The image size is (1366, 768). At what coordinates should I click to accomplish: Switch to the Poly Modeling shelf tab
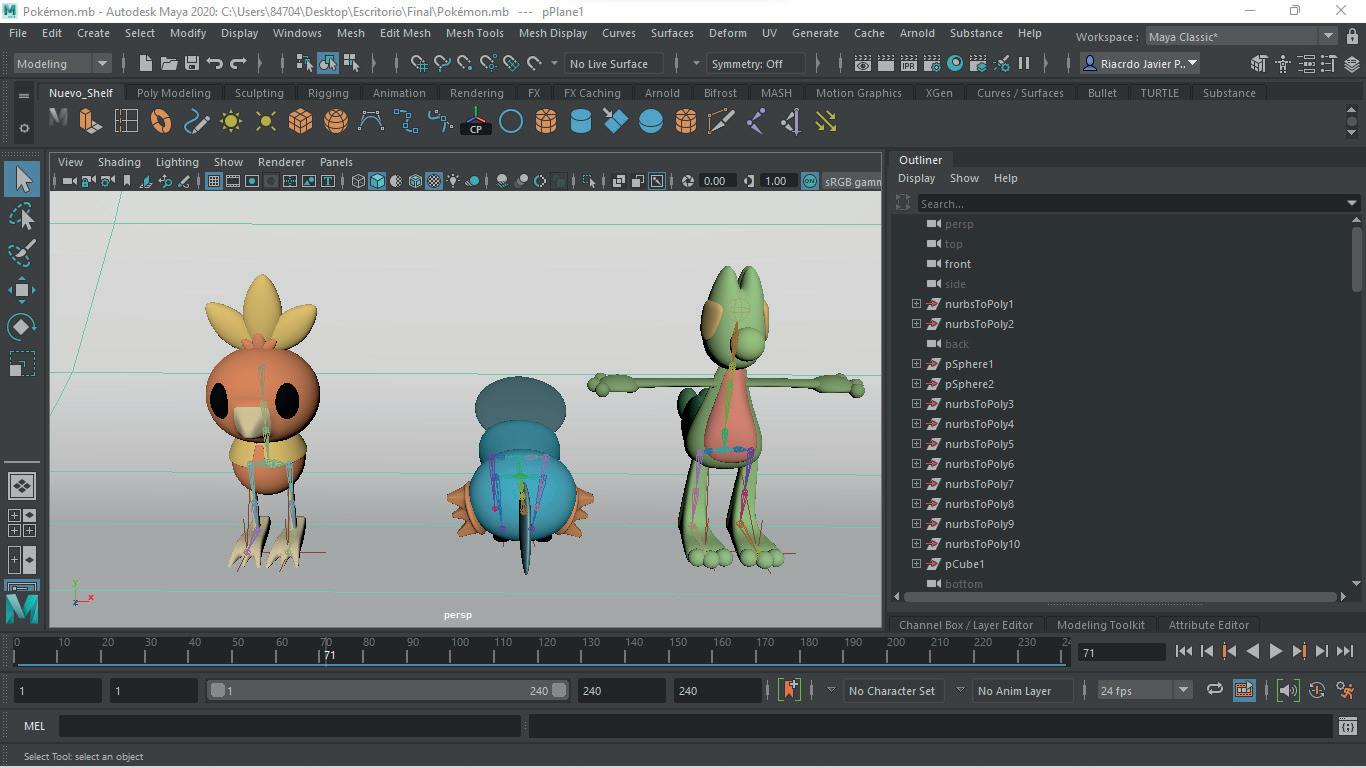[173, 93]
